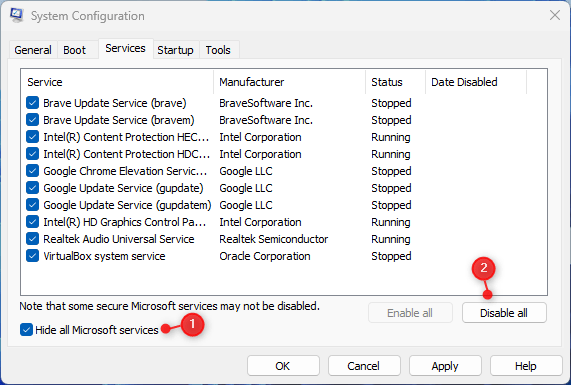The width and height of the screenshot is (571, 385).
Task: Click Oracle Corporation manufacturer cell
Action: pos(265,256)
